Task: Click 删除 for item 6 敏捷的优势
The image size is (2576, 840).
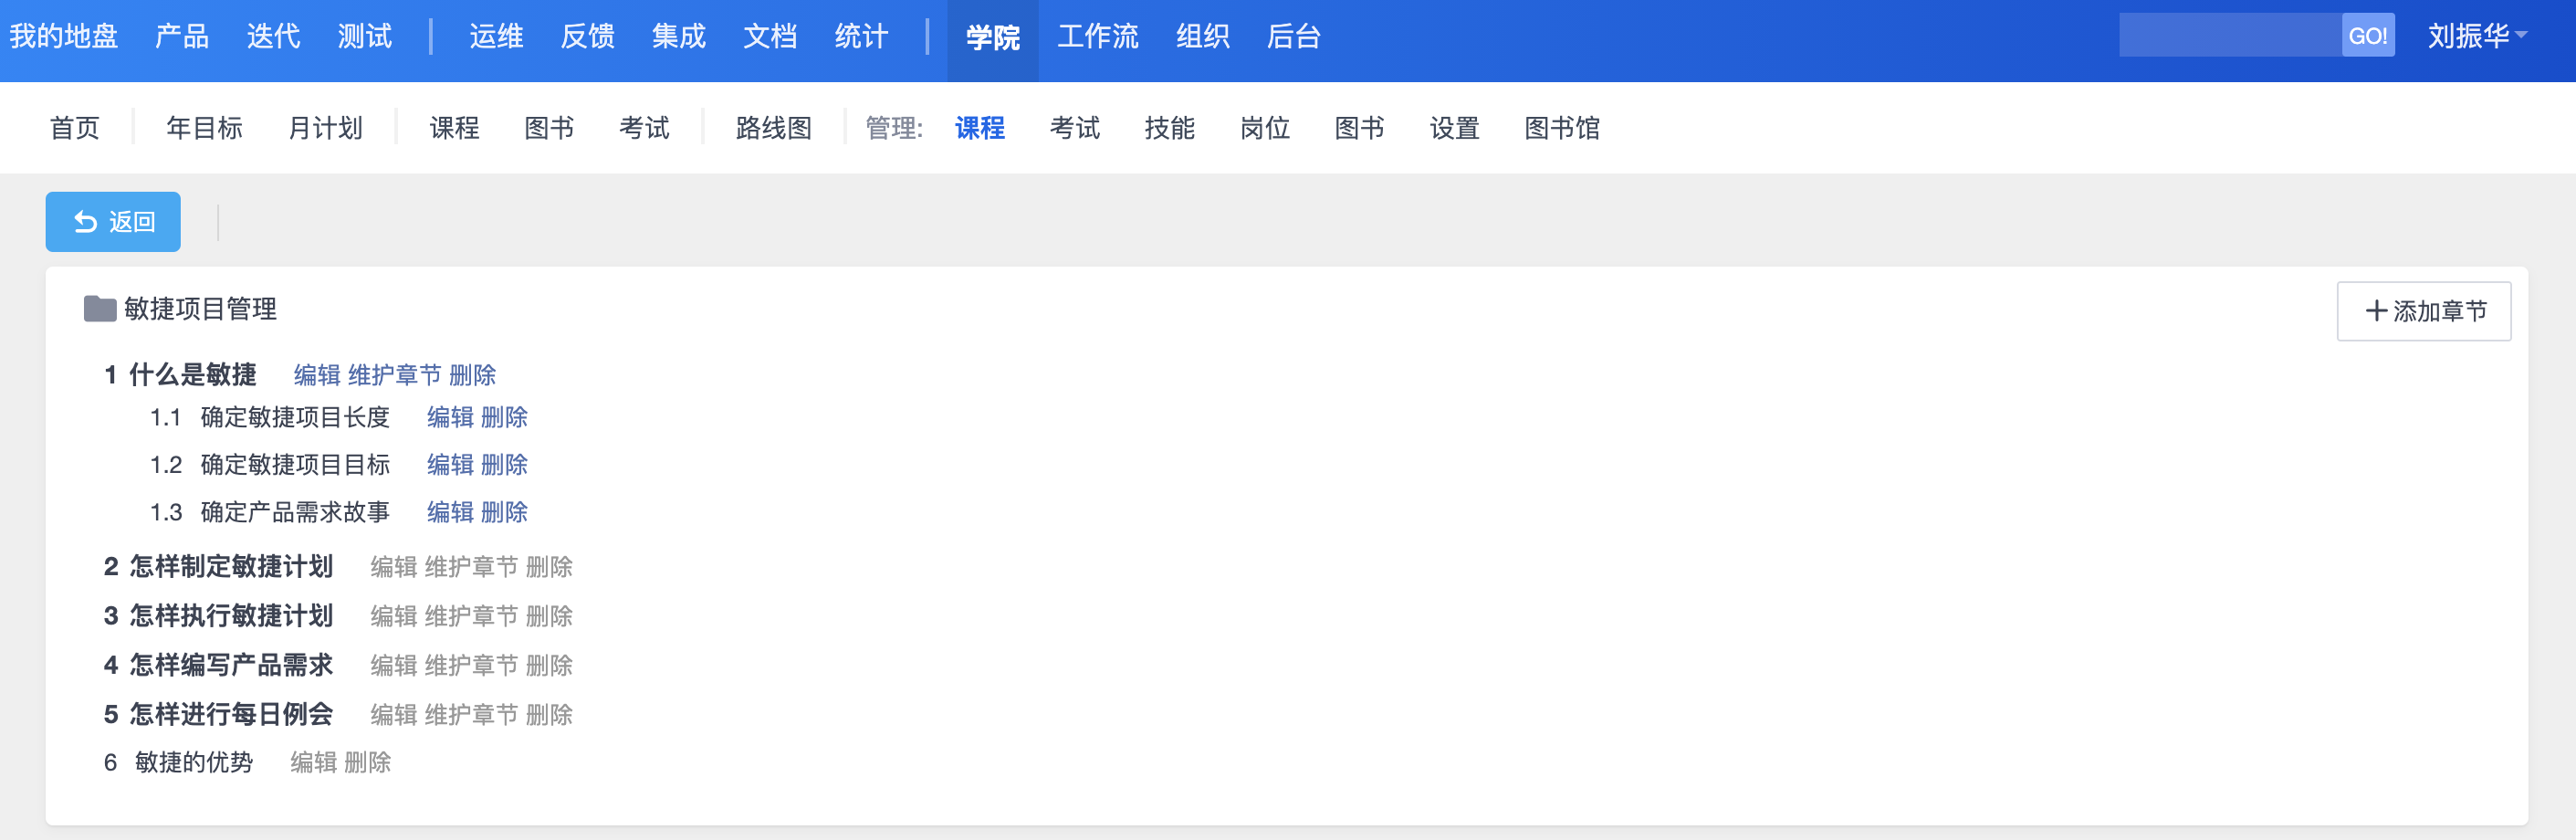Action: 368,763
